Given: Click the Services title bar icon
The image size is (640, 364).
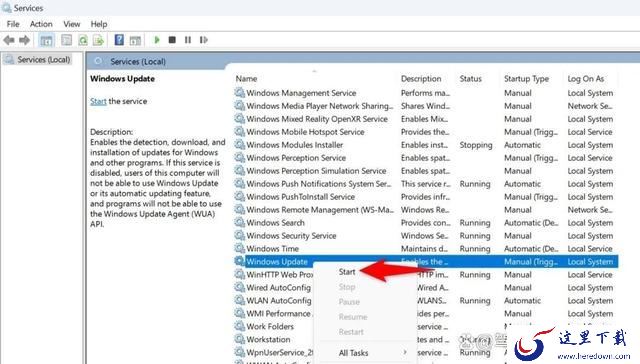Looking at the screenshot, I should tap(7, 8).
